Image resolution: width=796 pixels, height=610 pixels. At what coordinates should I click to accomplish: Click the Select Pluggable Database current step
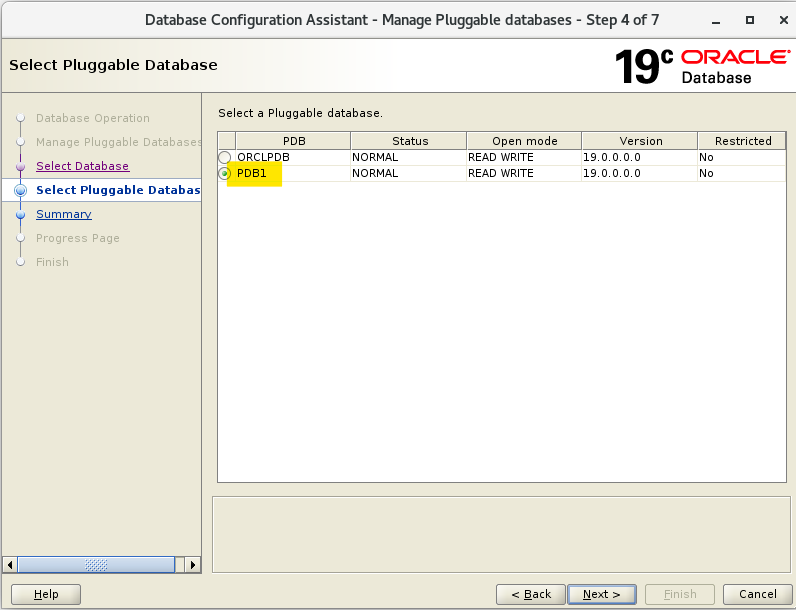coord(118,190)
